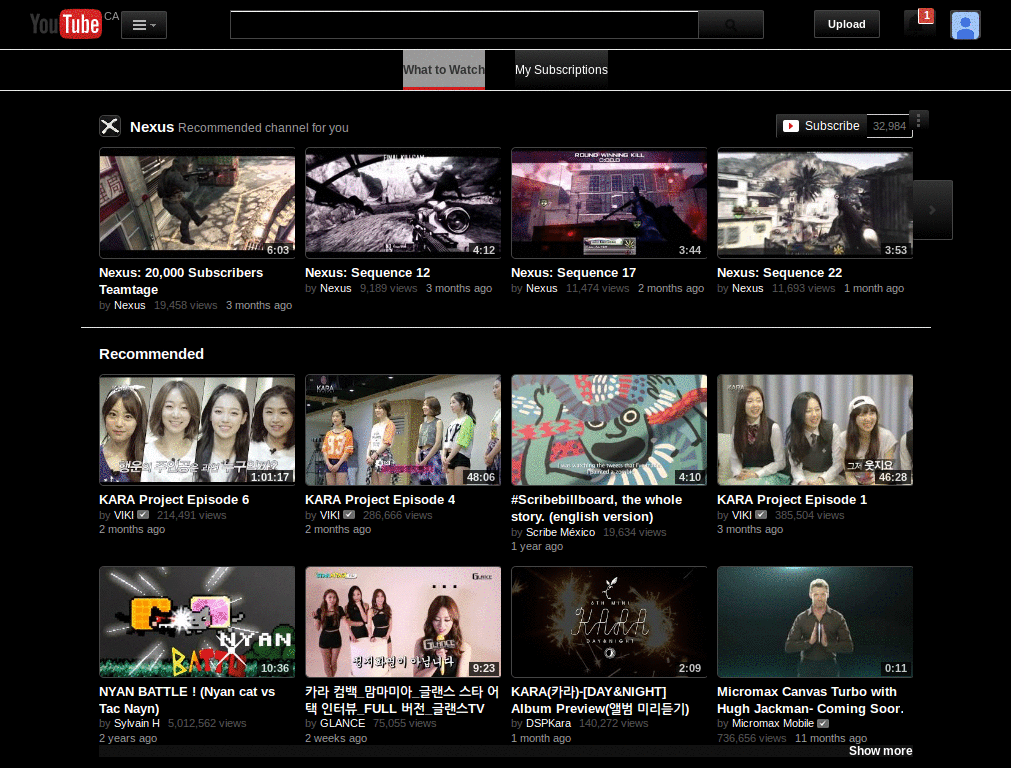Click Micromax Mobile verified badge
The image size is (1024, 768).
click(x=823, y=723)
